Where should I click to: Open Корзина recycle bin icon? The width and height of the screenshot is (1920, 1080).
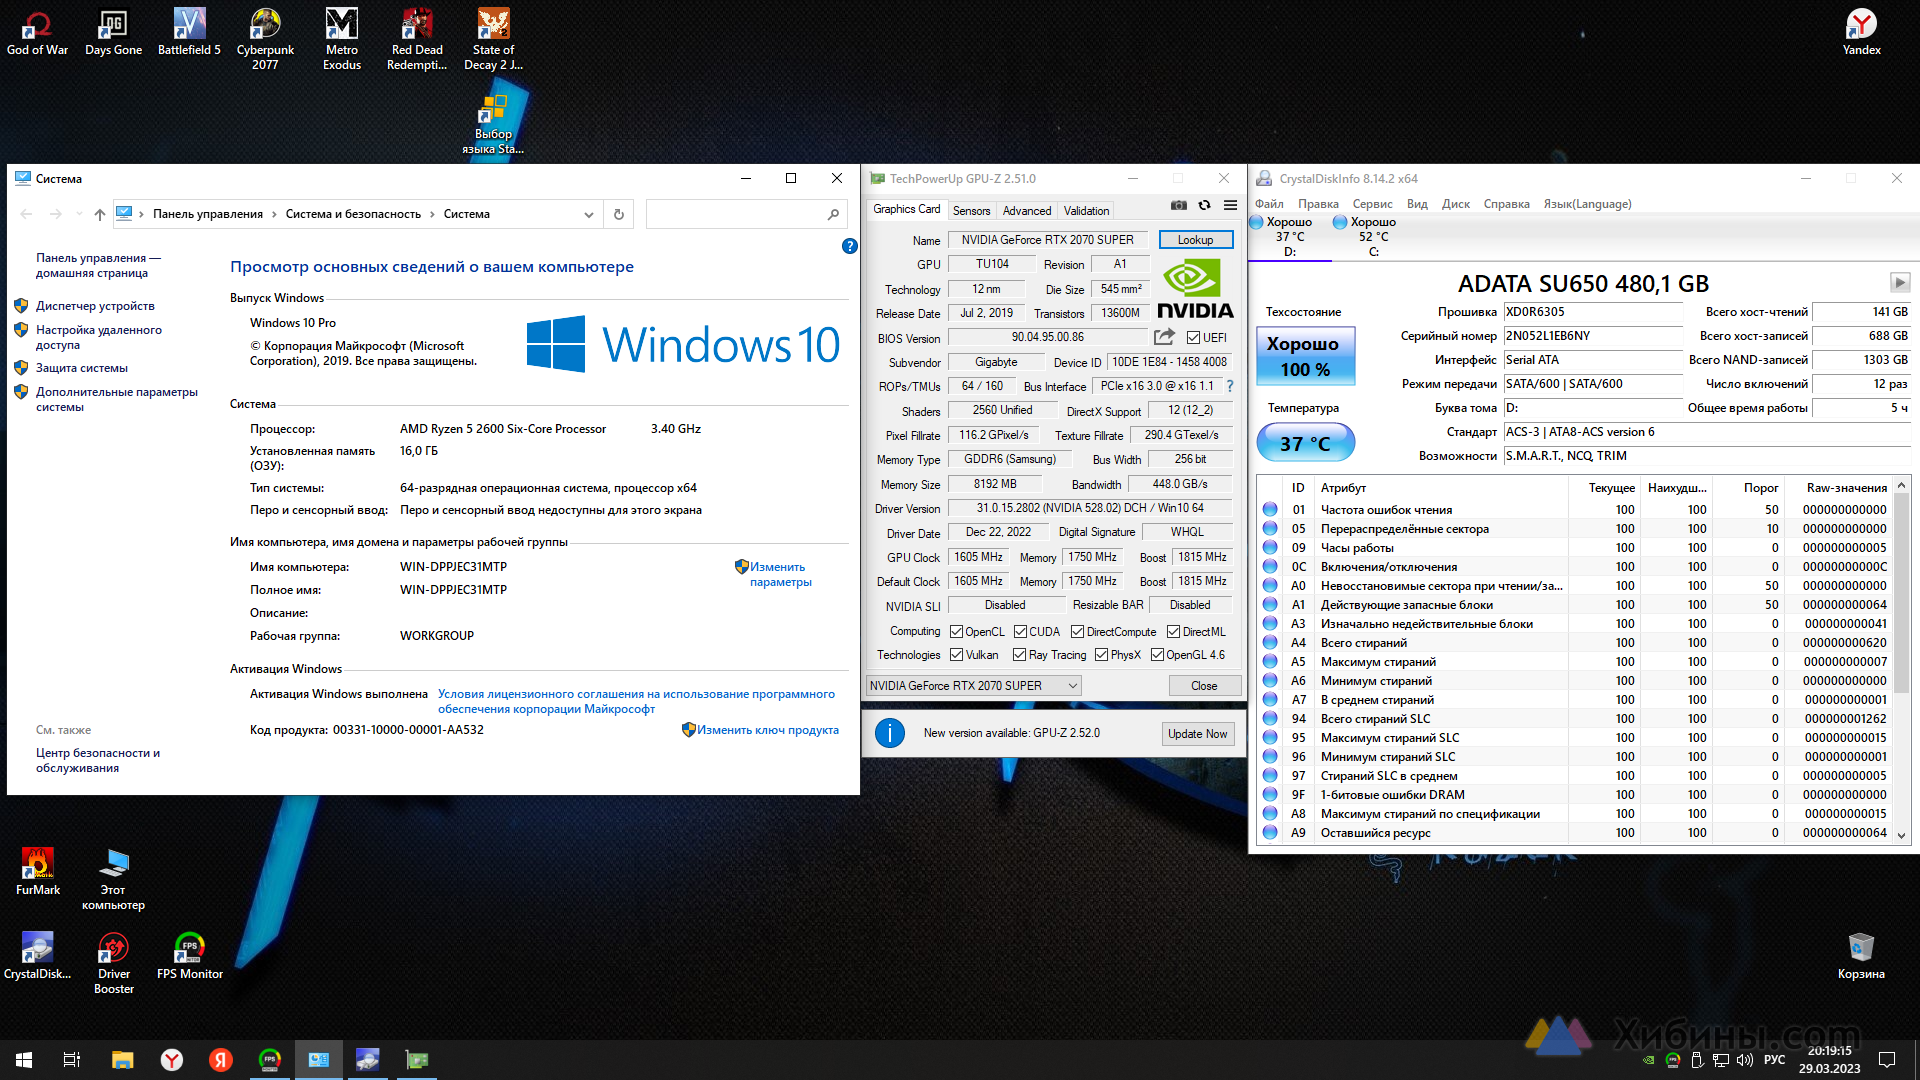[1861, 956]
